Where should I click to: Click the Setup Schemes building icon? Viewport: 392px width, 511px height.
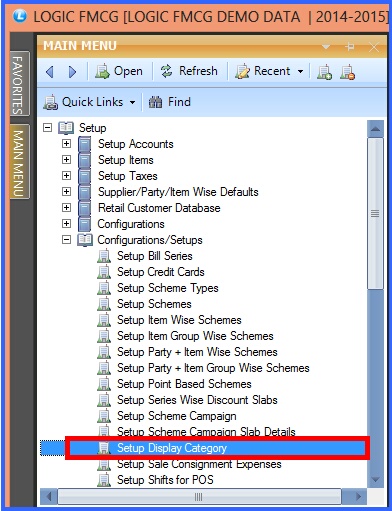pos(104,304)
